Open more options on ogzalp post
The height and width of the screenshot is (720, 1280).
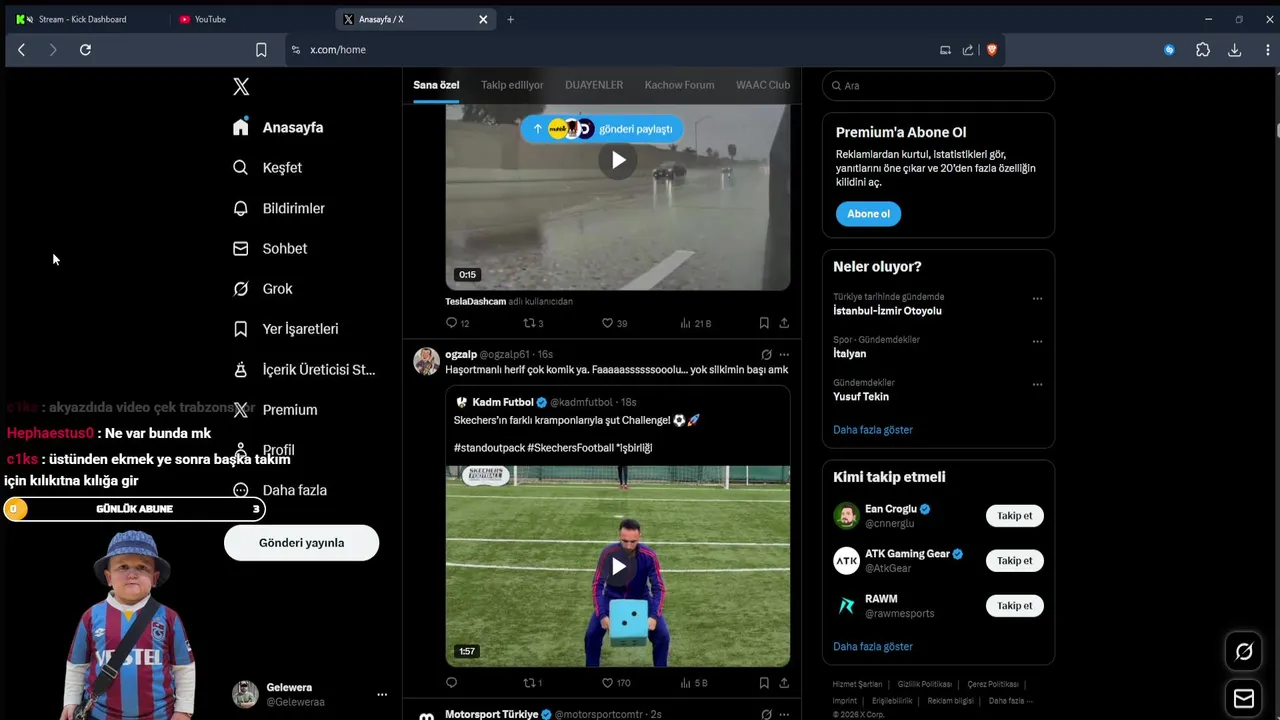(784, 354)
